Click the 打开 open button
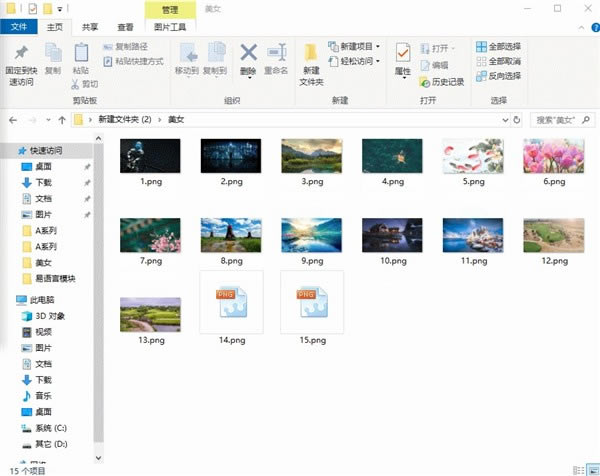 tap(437, 49)
